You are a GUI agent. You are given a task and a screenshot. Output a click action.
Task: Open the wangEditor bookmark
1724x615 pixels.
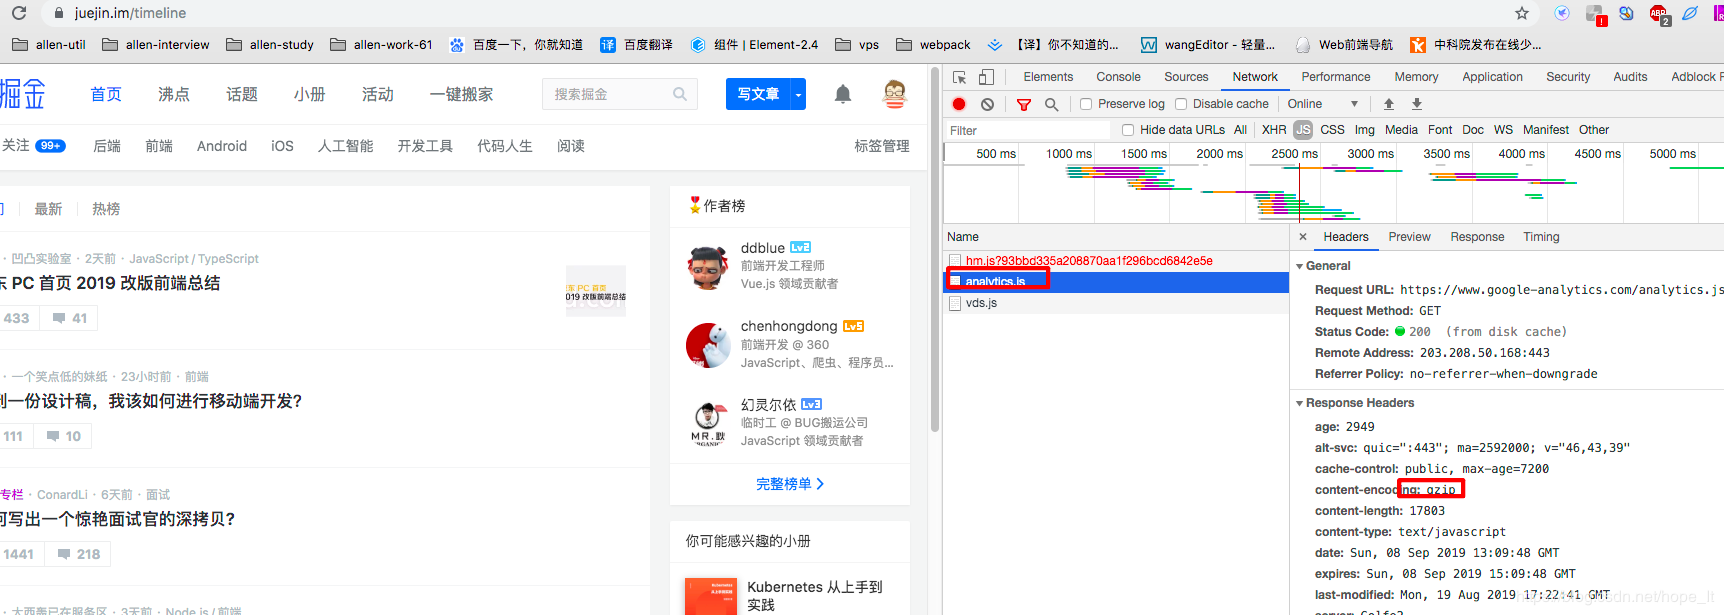click(x=1208, y=45)
